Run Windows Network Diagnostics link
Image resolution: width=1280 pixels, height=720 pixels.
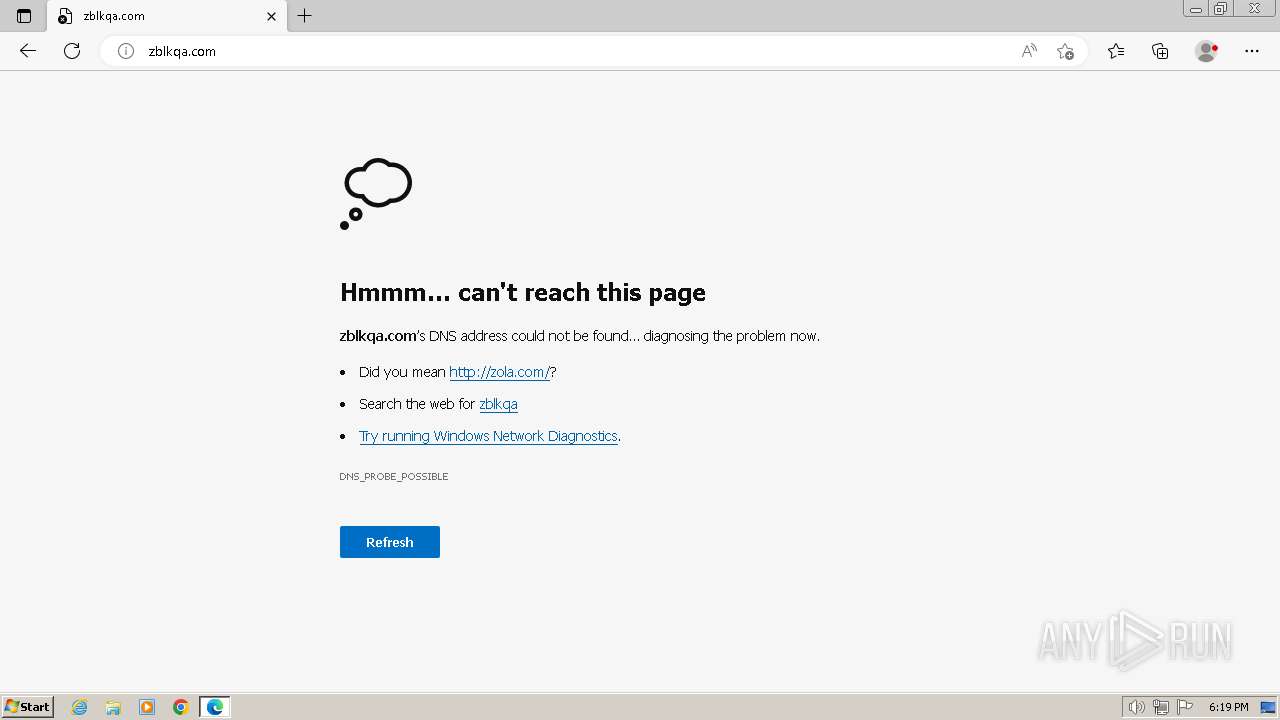coord(488,436)
